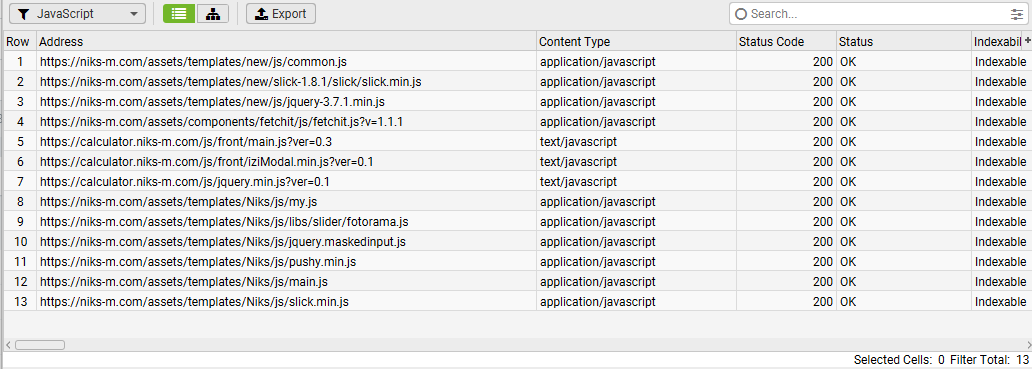Screen dimensions: 1032x369
Task: Click row number 10 cell
Action: 19,241
